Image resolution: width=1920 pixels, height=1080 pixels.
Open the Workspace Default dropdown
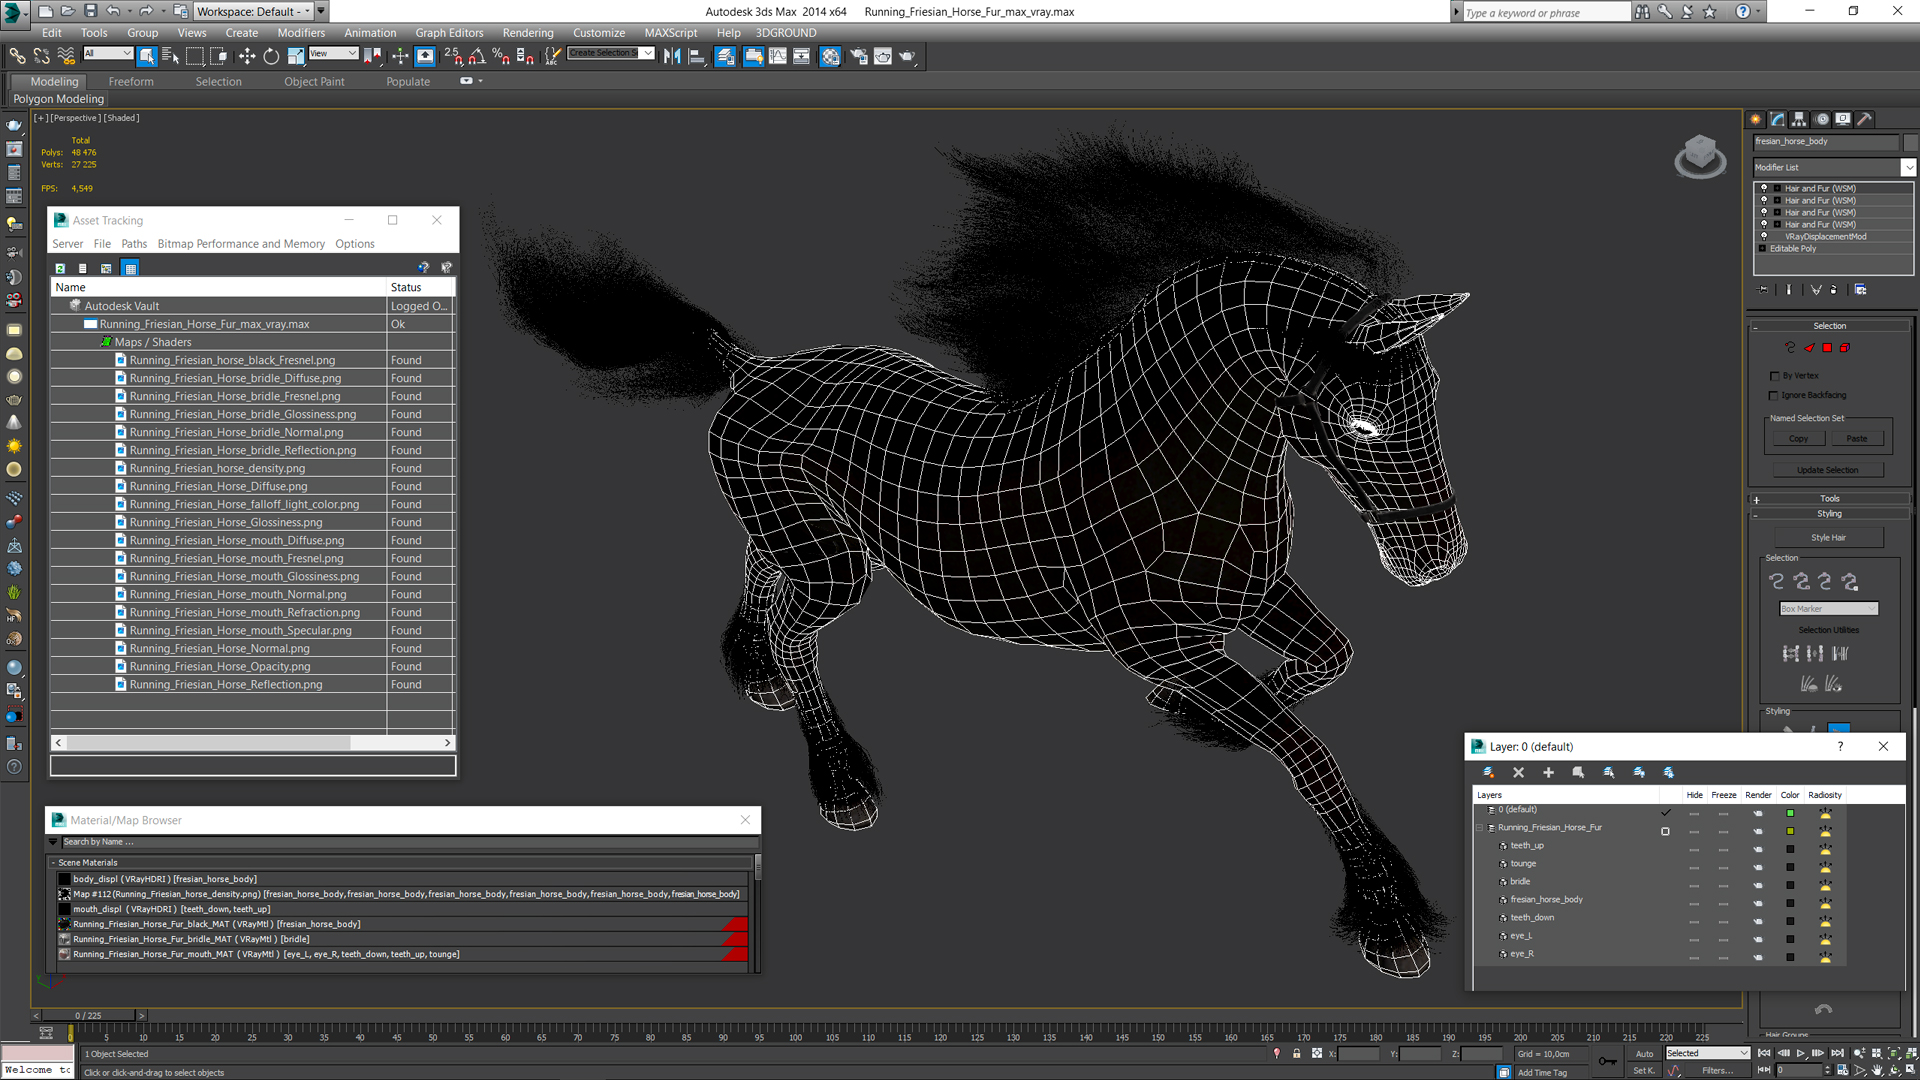tap(253, 11)
